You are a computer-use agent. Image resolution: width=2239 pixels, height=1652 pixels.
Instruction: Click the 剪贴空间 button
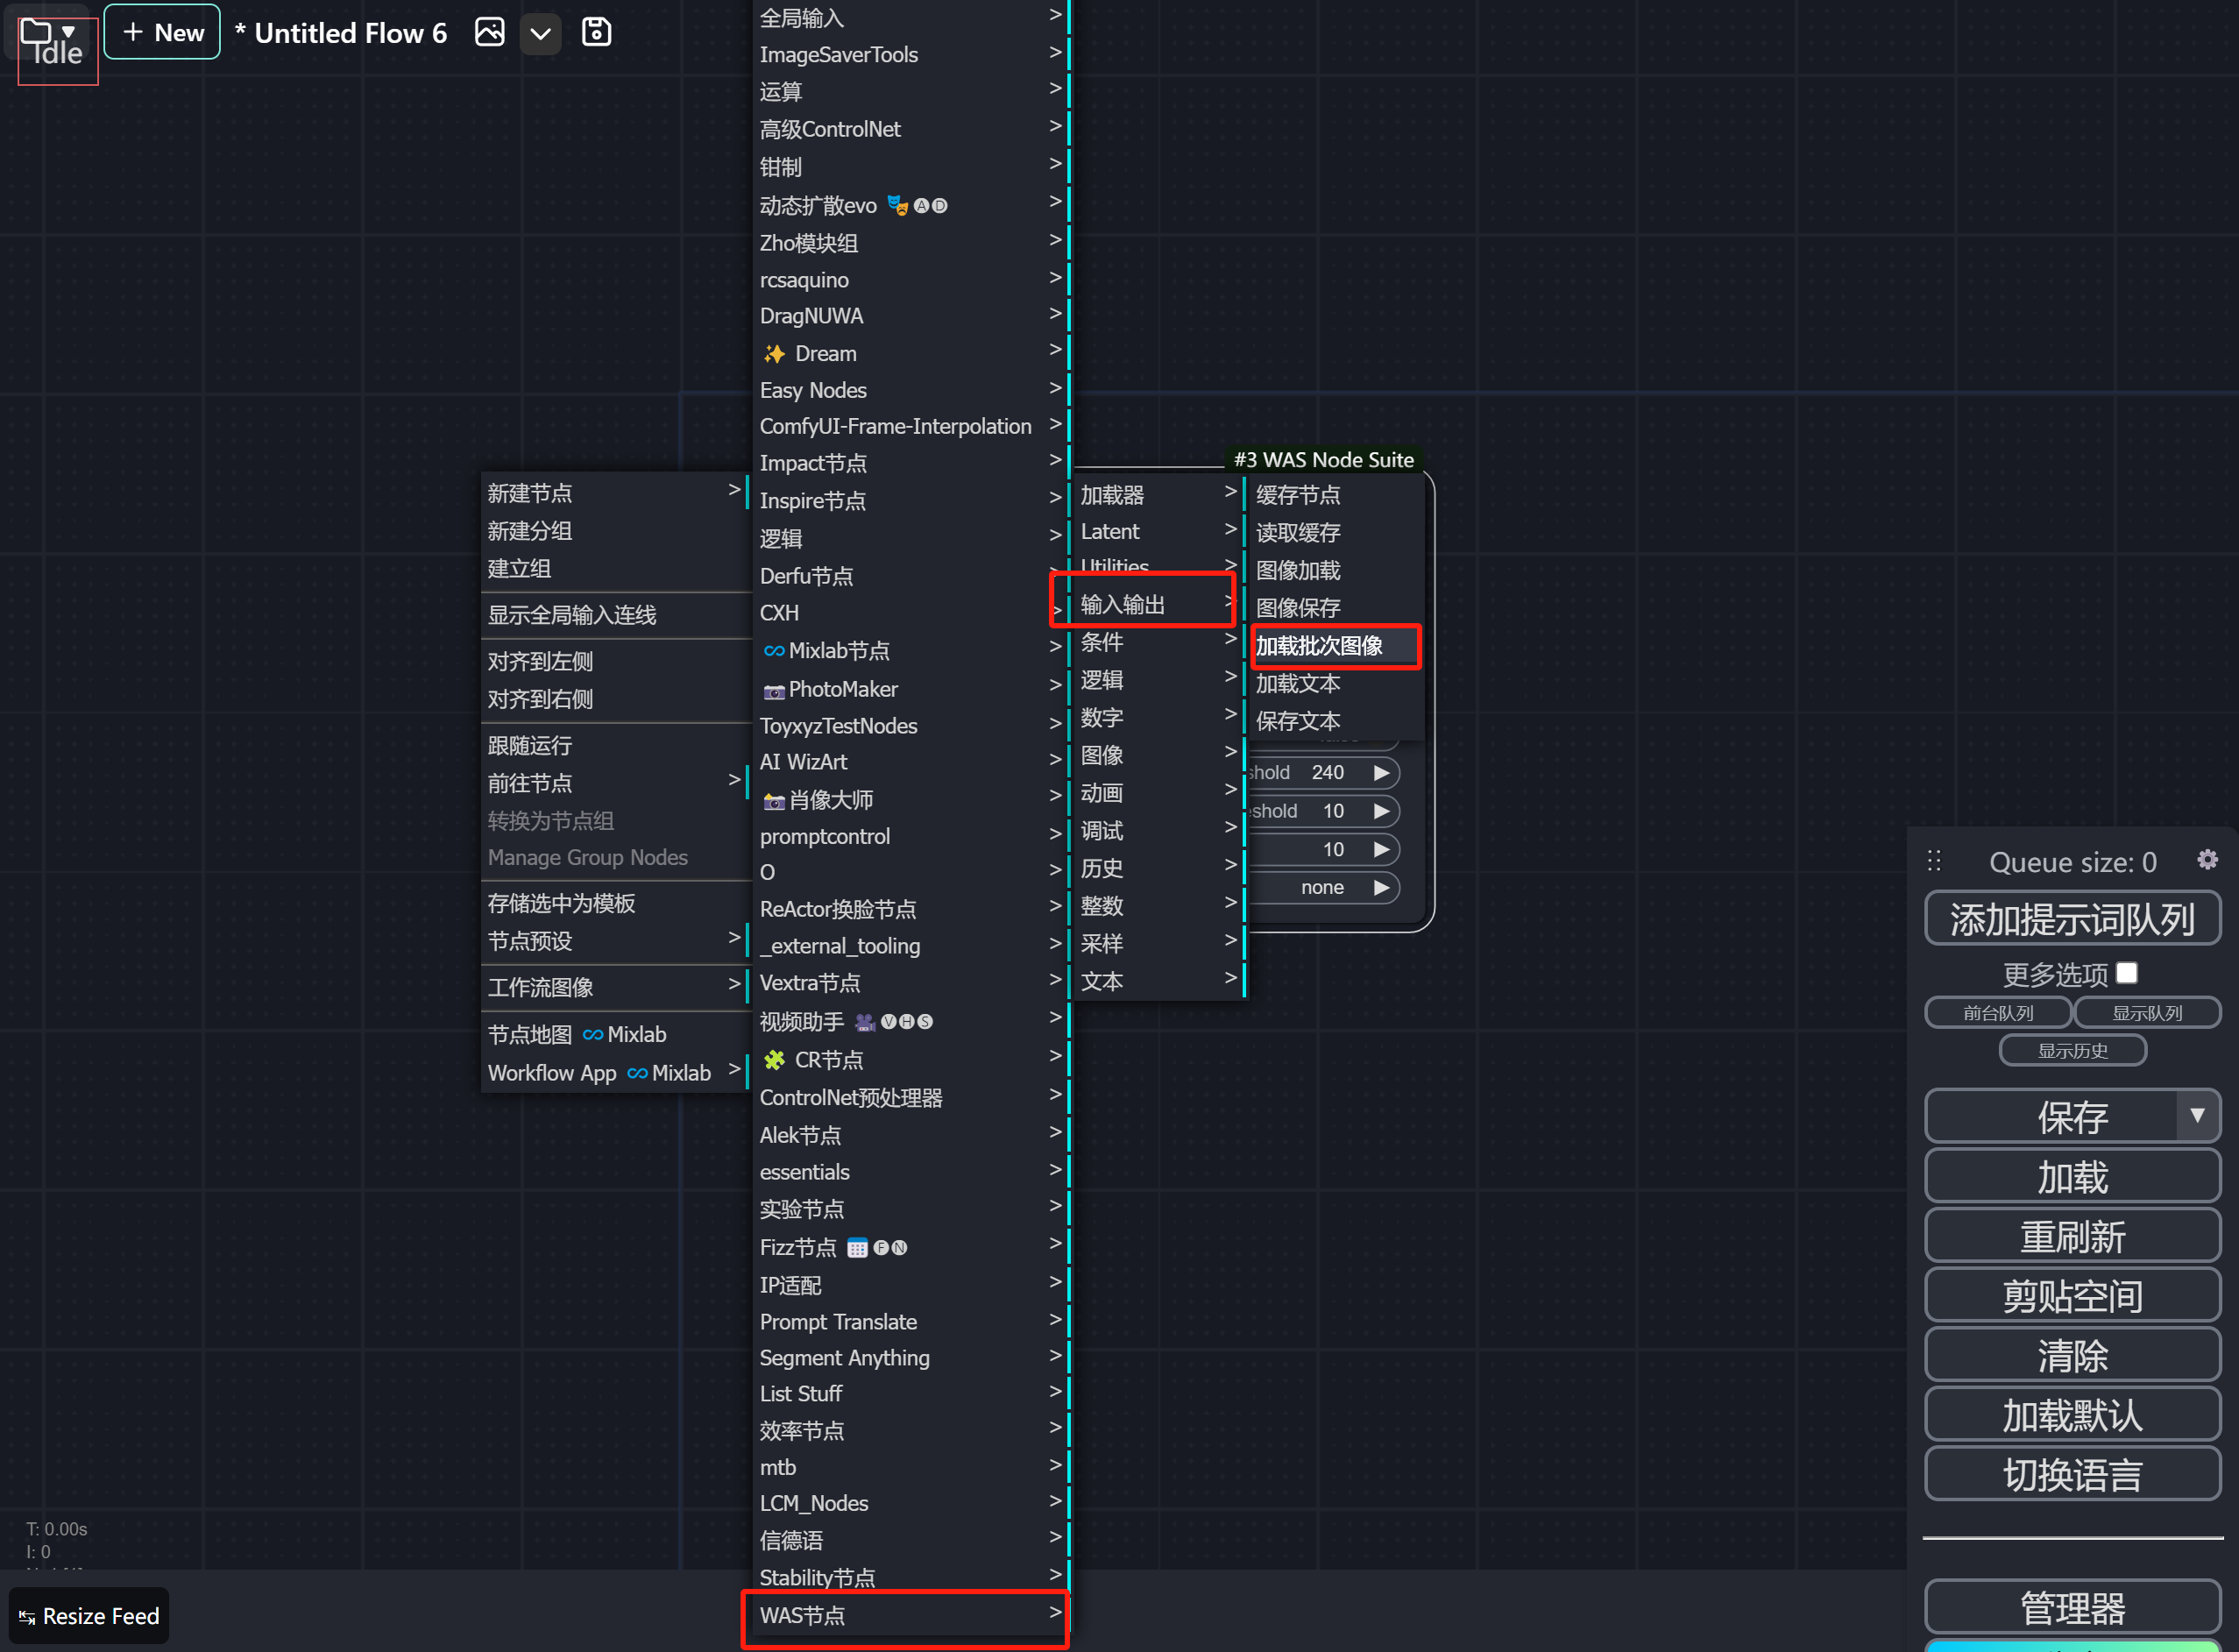pyautogui.click(x=2072, y=1295)
